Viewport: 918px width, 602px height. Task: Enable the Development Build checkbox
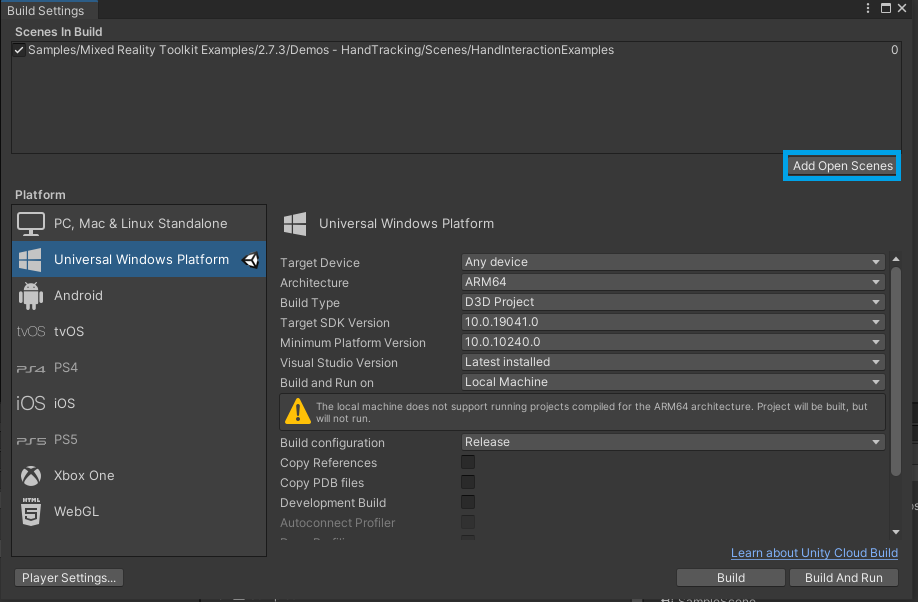coord(468,502)
